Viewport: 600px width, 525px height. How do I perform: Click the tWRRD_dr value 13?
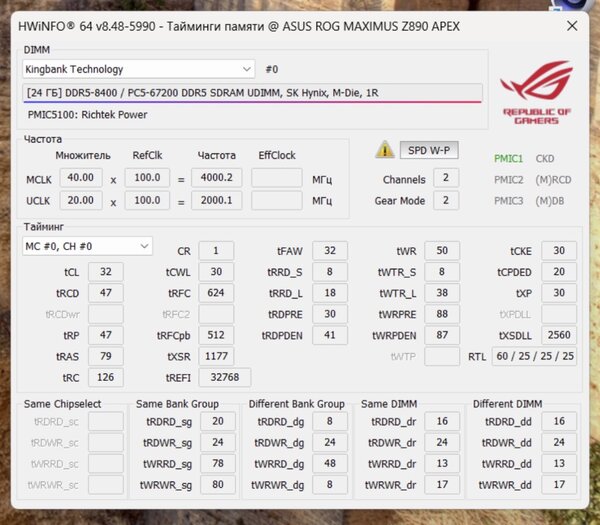[x=442, y=463]
